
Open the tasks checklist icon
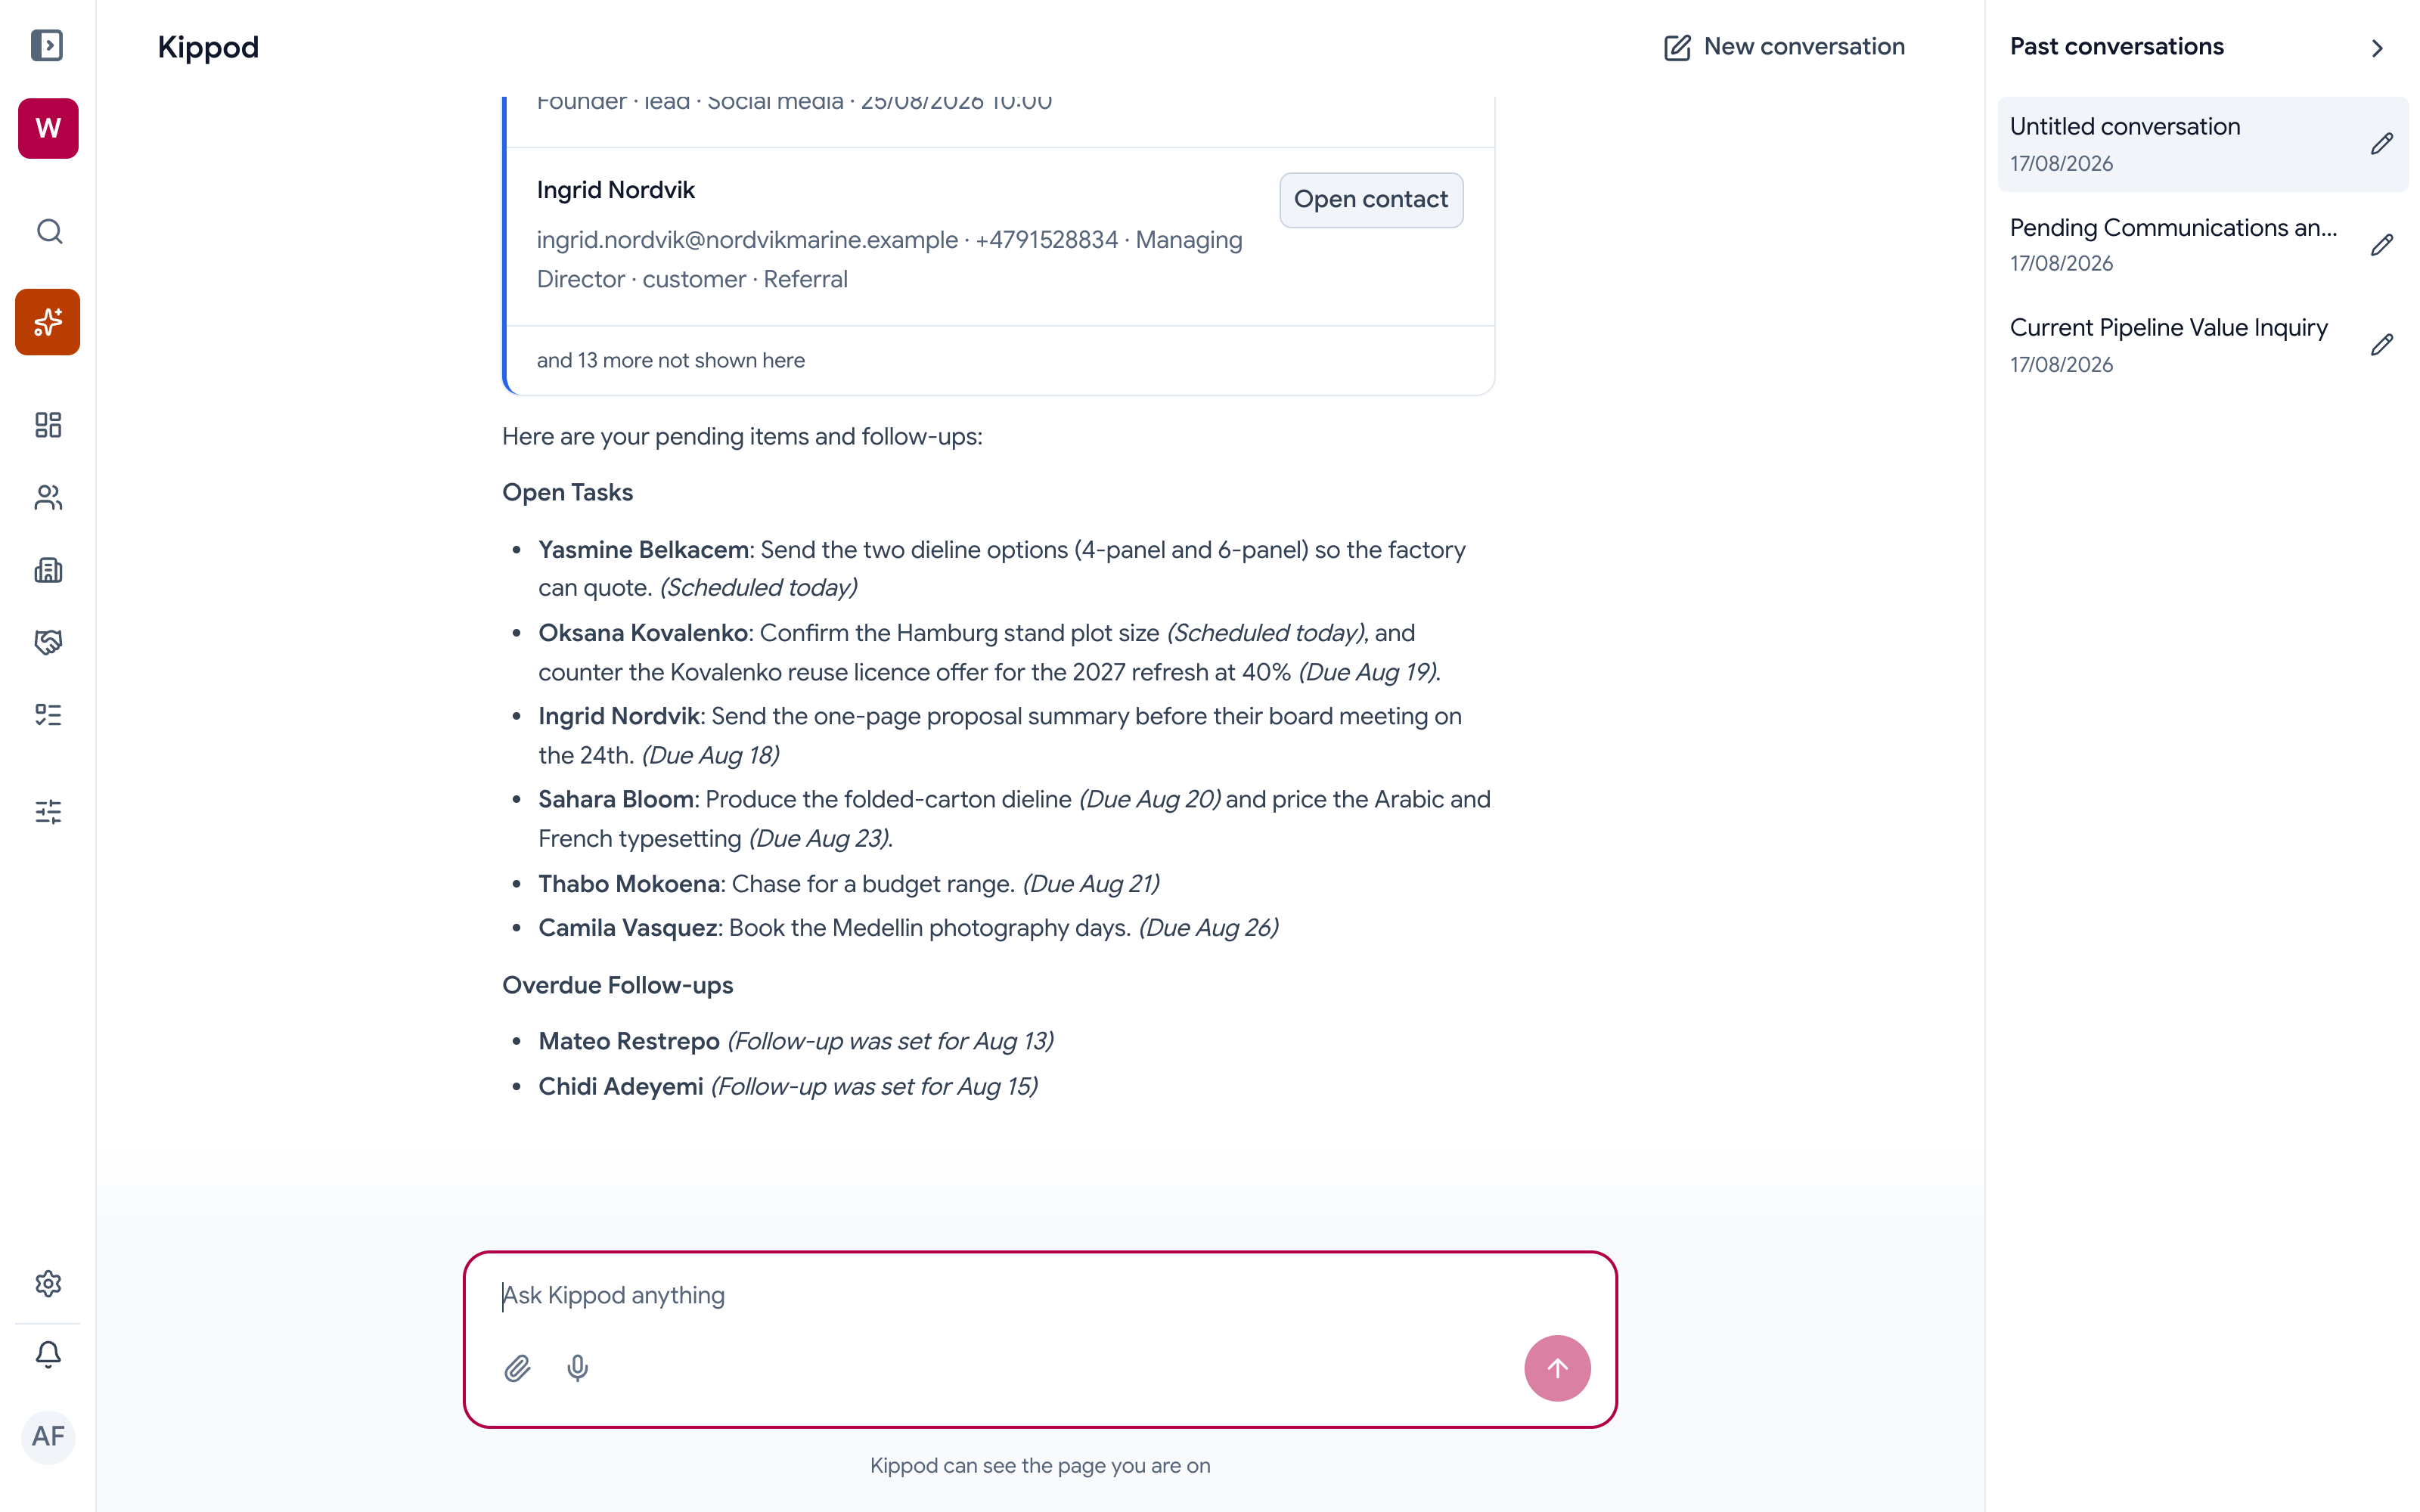[x=49, y=714]
